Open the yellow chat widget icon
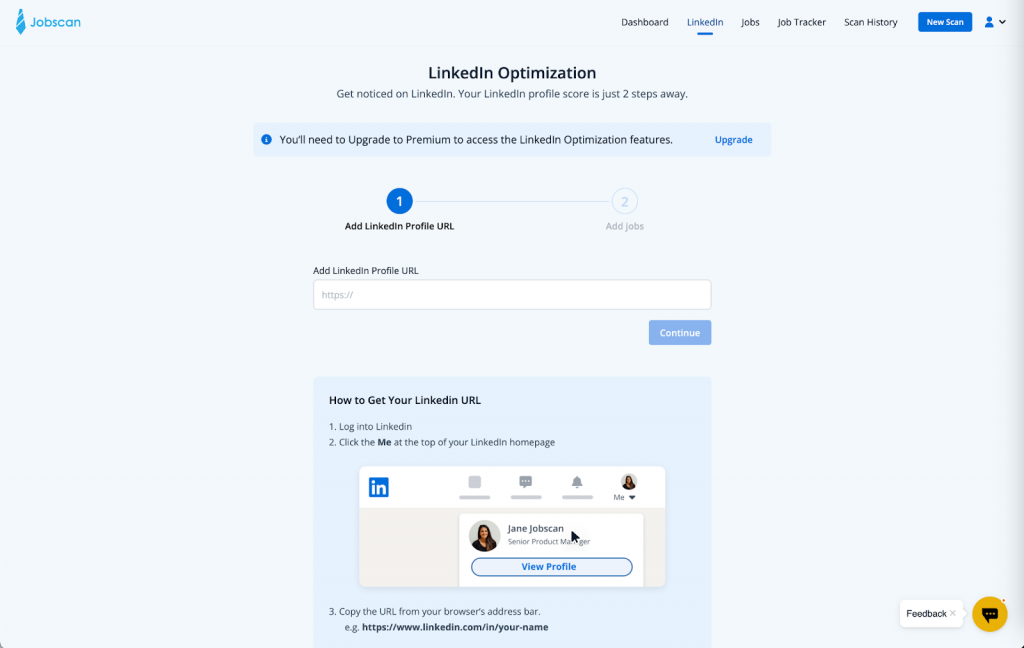The height and width of the screenshot is (648, 1024). [x=989, y=613]
